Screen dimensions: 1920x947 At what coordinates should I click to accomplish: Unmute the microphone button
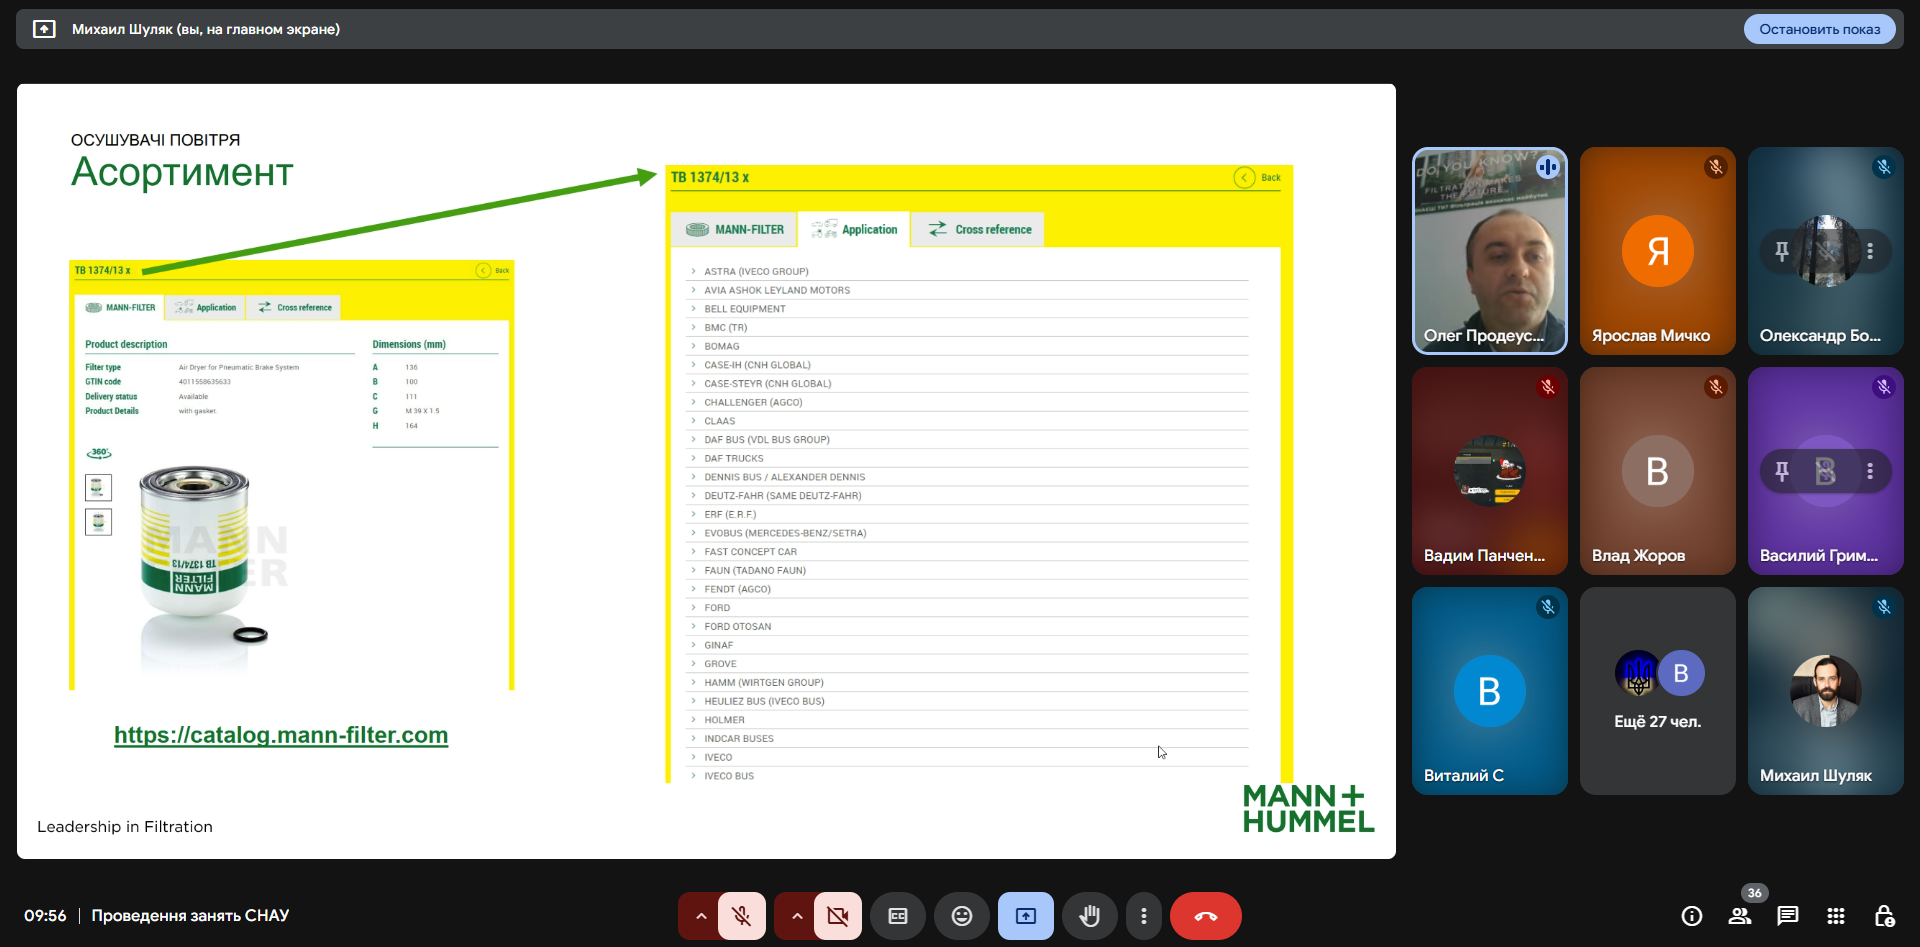(x=741, y=916)
